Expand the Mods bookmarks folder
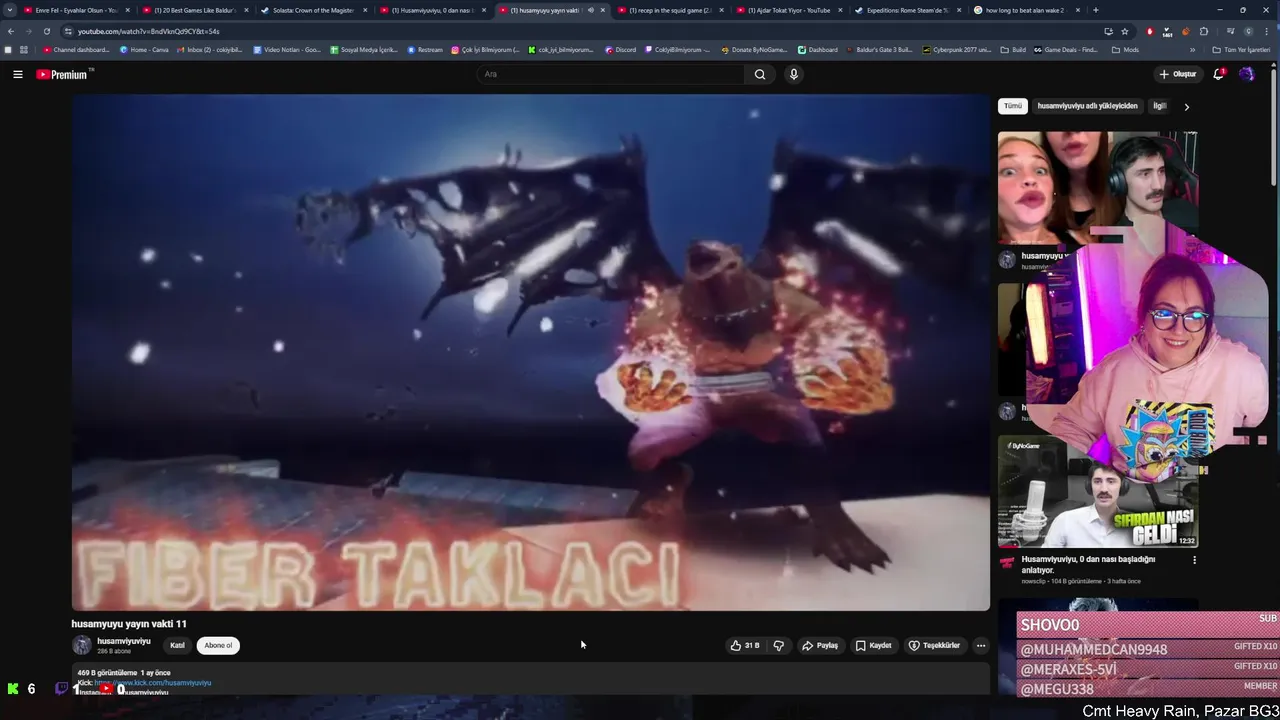 [x=1125, y=49]
